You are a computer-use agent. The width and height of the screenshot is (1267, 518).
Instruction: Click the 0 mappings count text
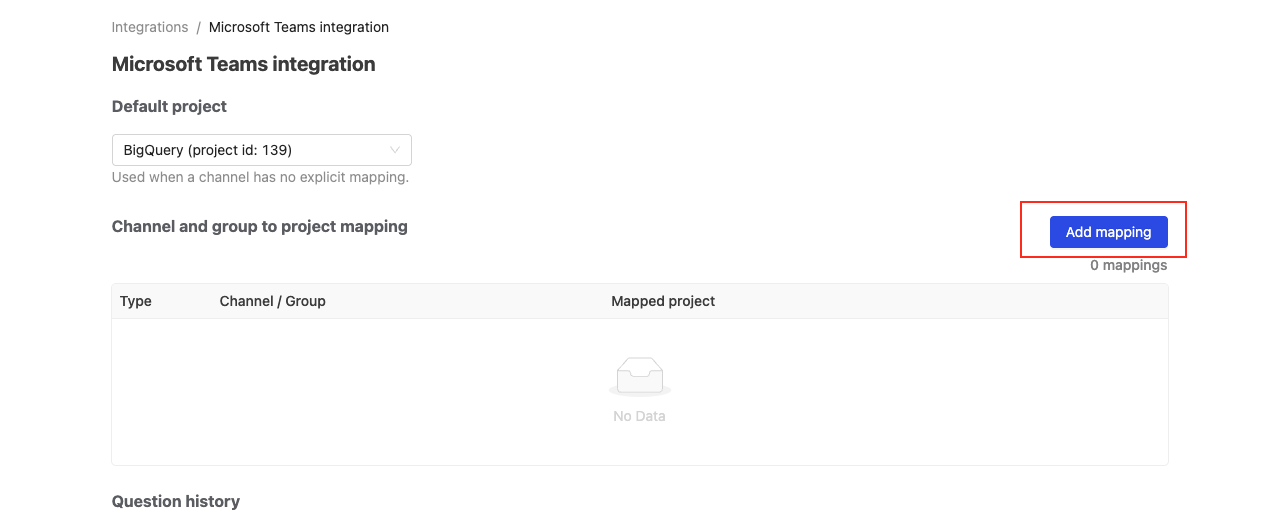point(1129,265)
